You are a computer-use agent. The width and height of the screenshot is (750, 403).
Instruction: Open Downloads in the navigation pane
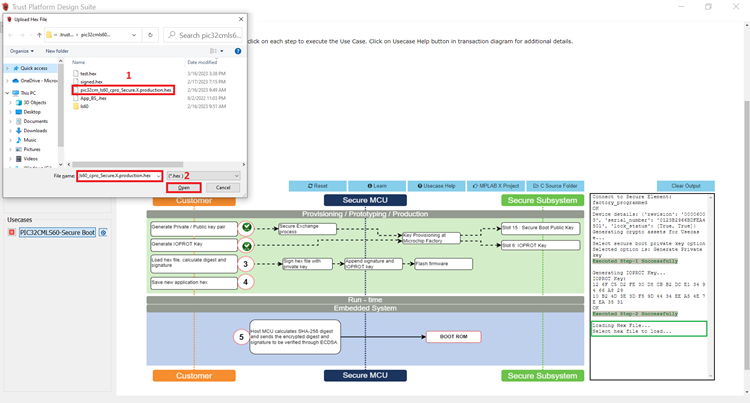pos(35,131)
